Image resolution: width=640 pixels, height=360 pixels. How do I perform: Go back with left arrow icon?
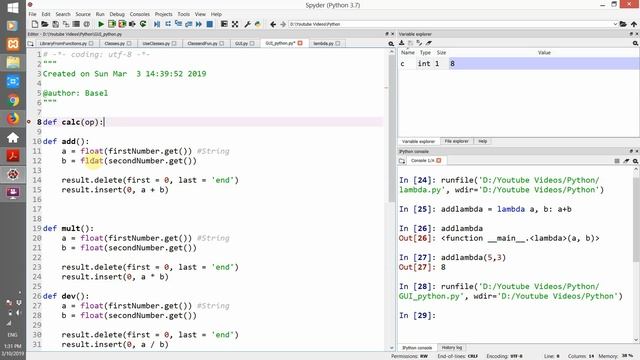[x=273, y=24]
